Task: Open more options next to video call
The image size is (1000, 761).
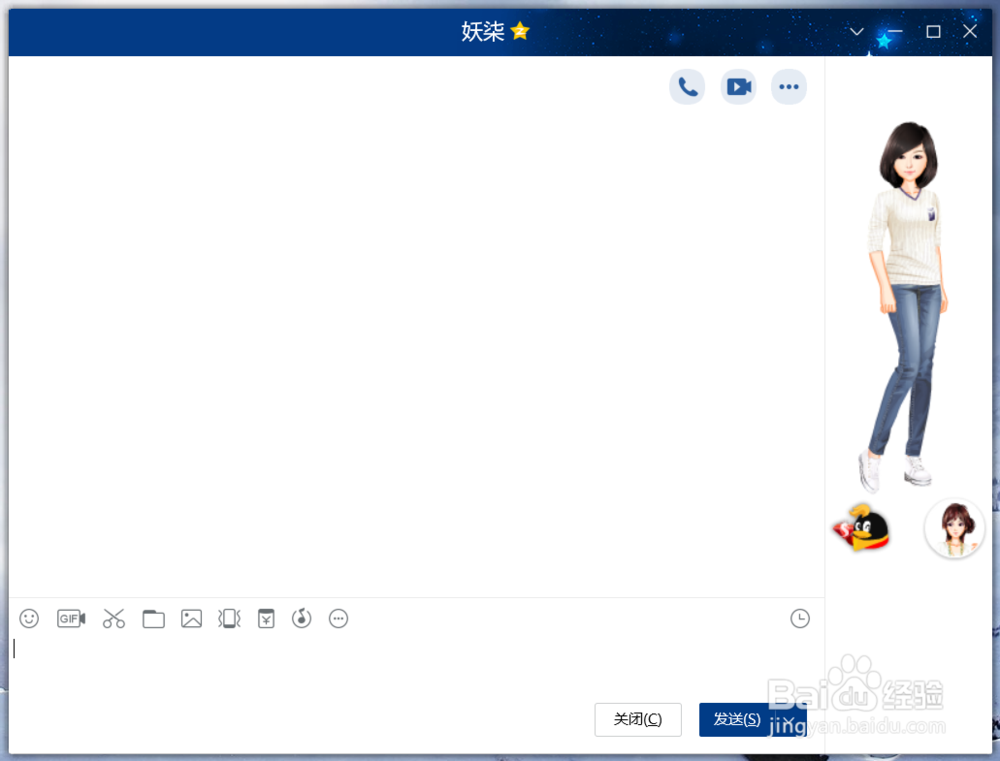Action: [x=789, y=87]
